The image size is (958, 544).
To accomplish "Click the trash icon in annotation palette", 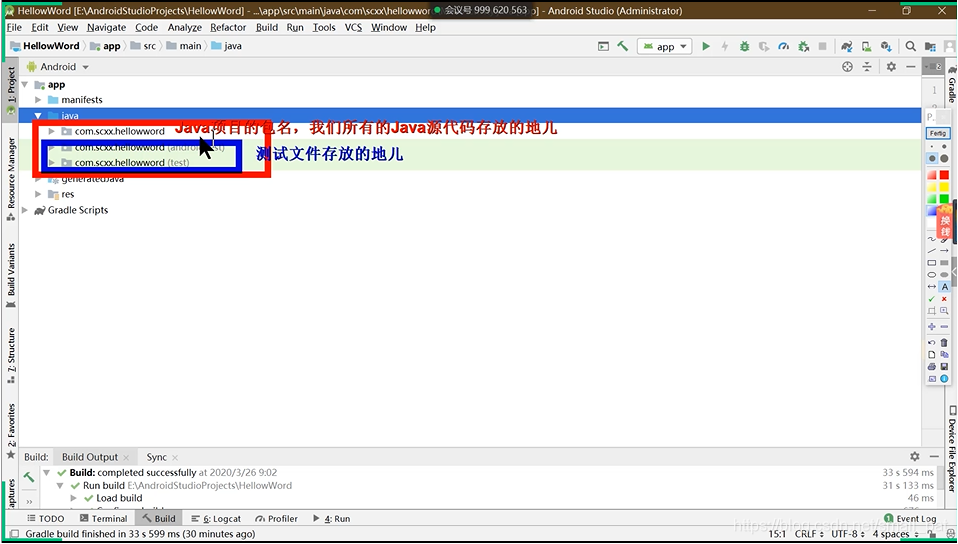I will 944,342.
